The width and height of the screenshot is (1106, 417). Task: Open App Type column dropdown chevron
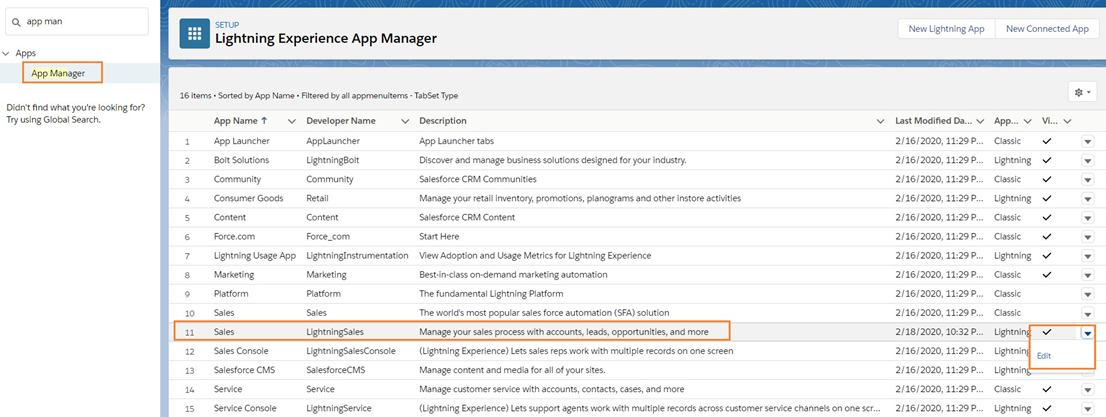(1027, 121)
